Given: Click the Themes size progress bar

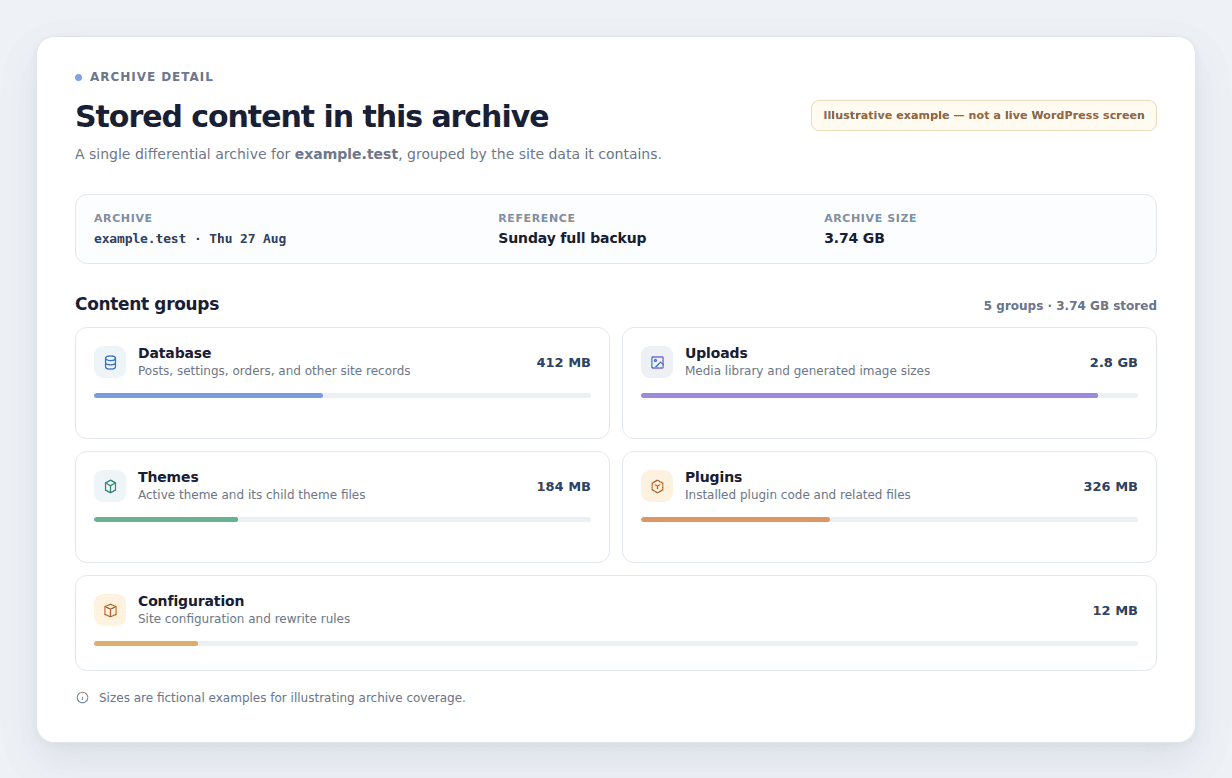Looking at the screenshot, I should coord(342,519).
